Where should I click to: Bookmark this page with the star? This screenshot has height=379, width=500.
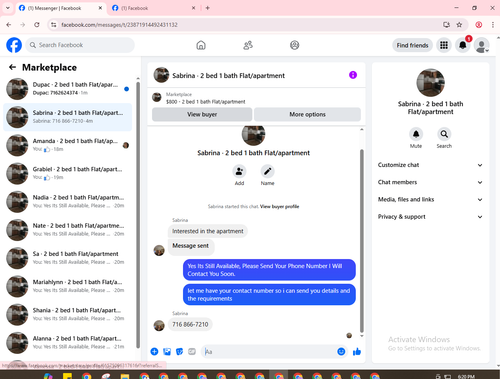point(459,25)
